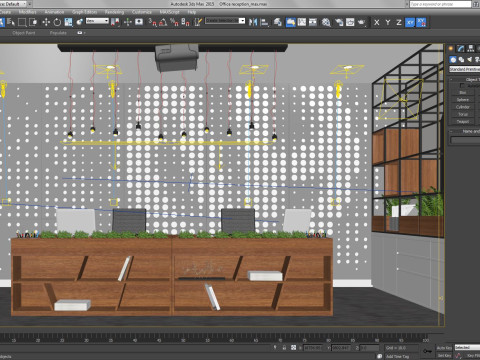
Task: Open the Rendered Frame Window icon
Action: pos(350,22)
